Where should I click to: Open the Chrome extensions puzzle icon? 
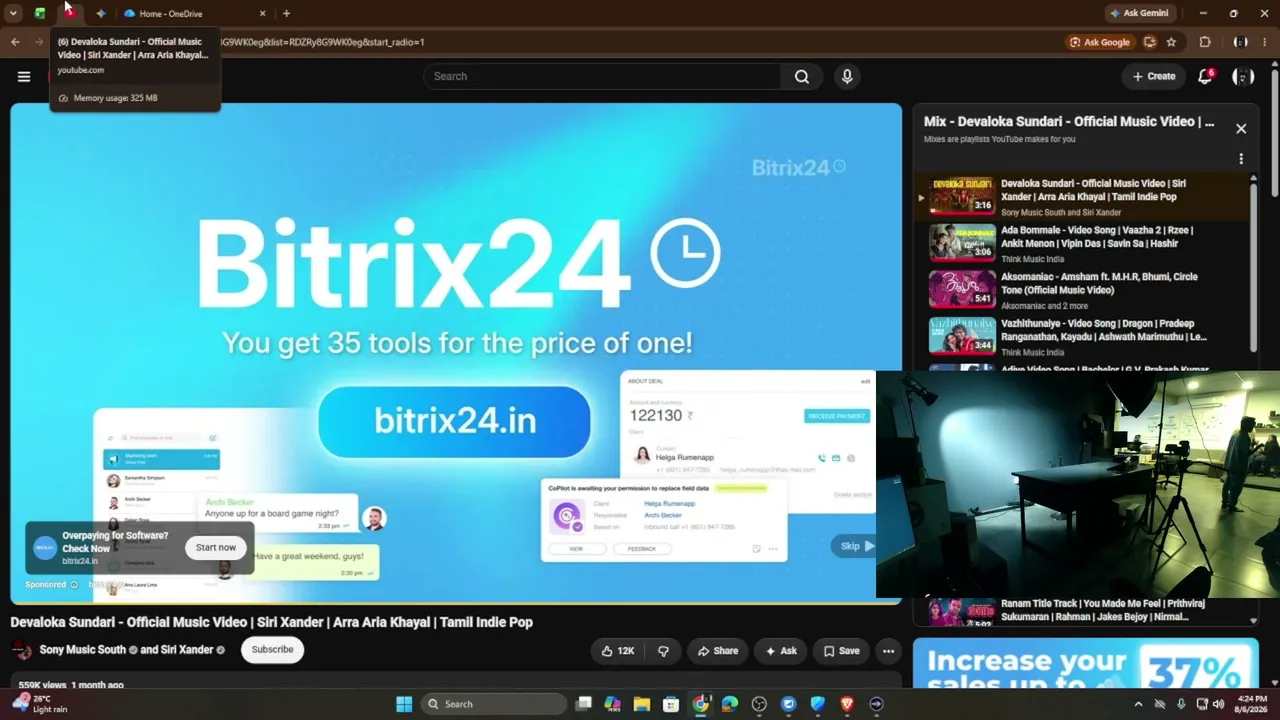coord(1205,42)
